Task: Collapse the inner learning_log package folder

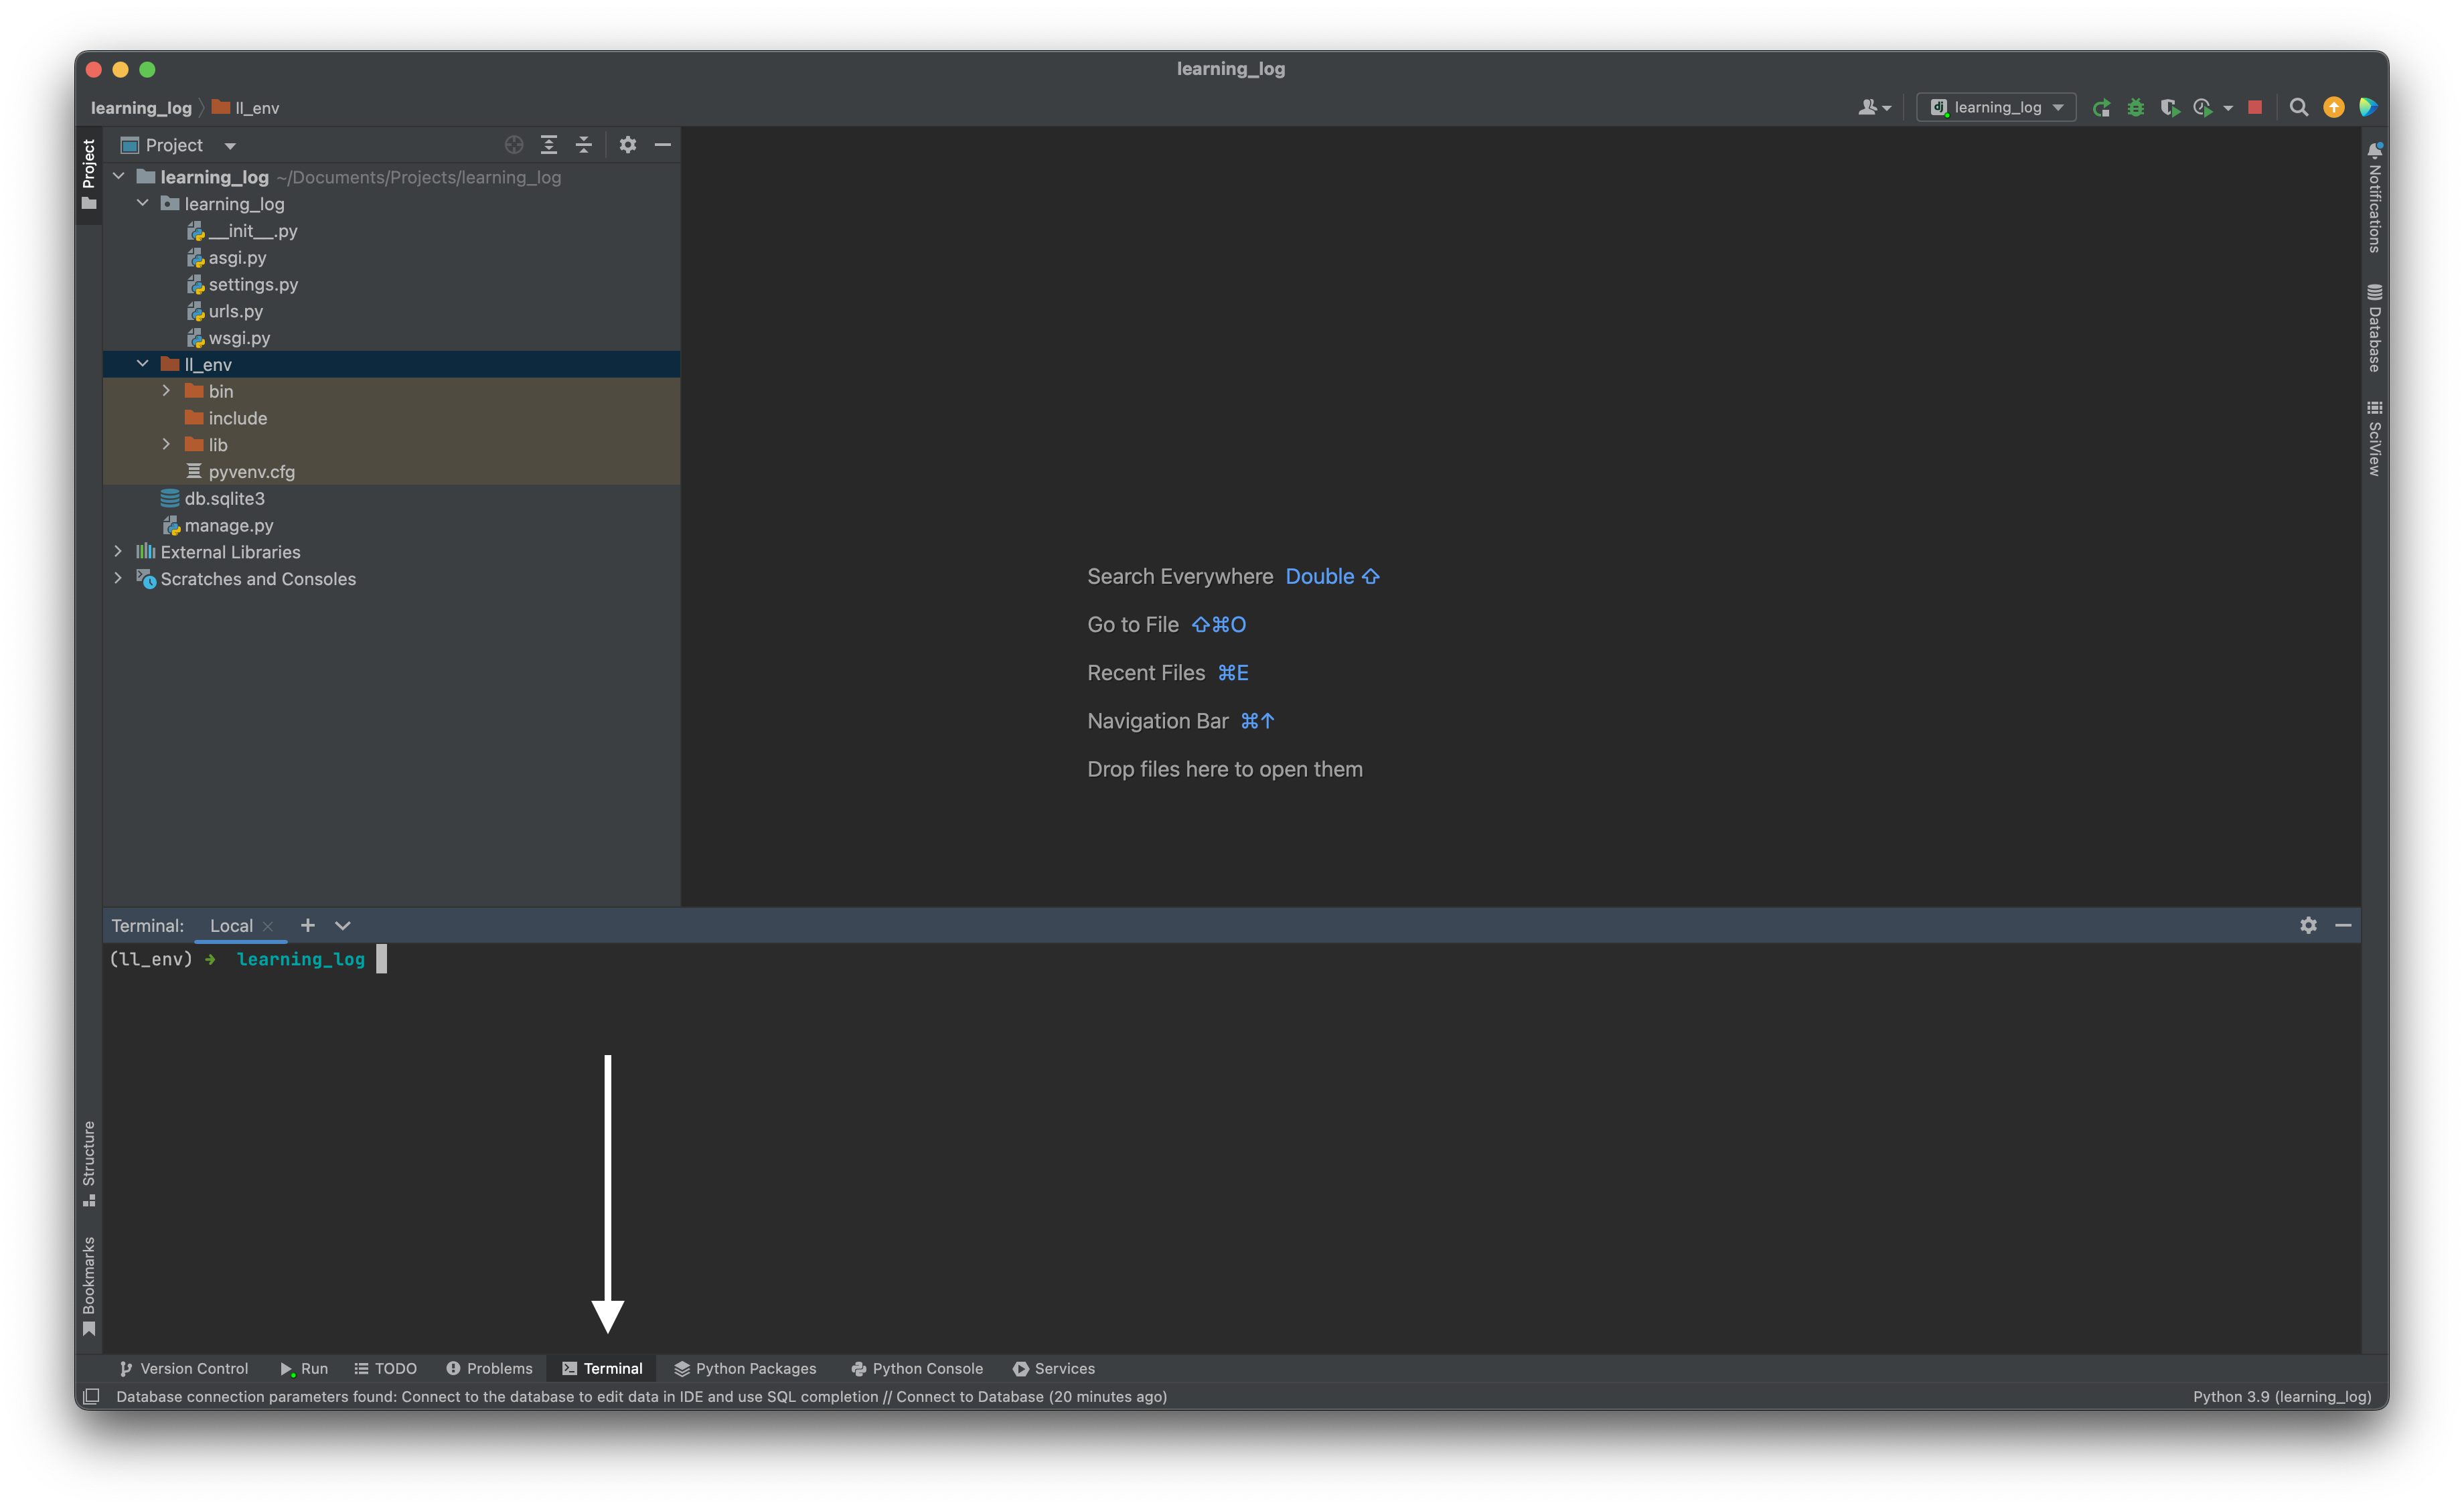Action: 143,203
